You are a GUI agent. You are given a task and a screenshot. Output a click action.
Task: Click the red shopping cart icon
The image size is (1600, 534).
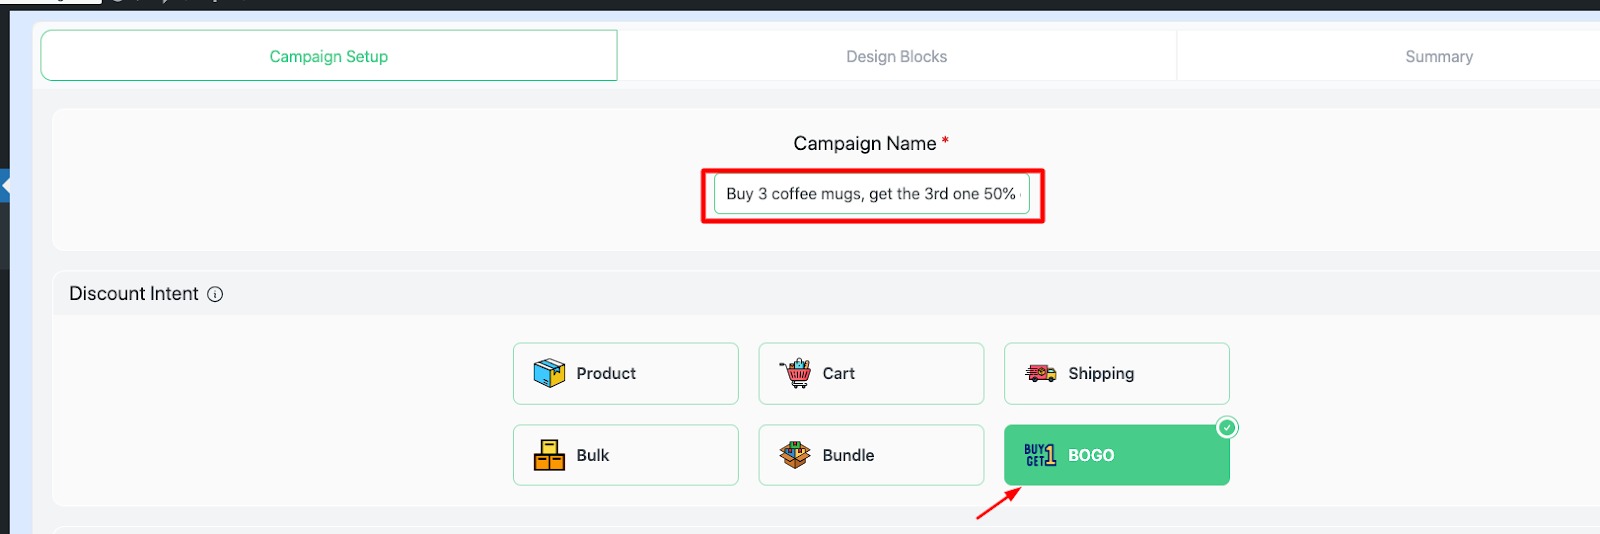coord(796,373)
